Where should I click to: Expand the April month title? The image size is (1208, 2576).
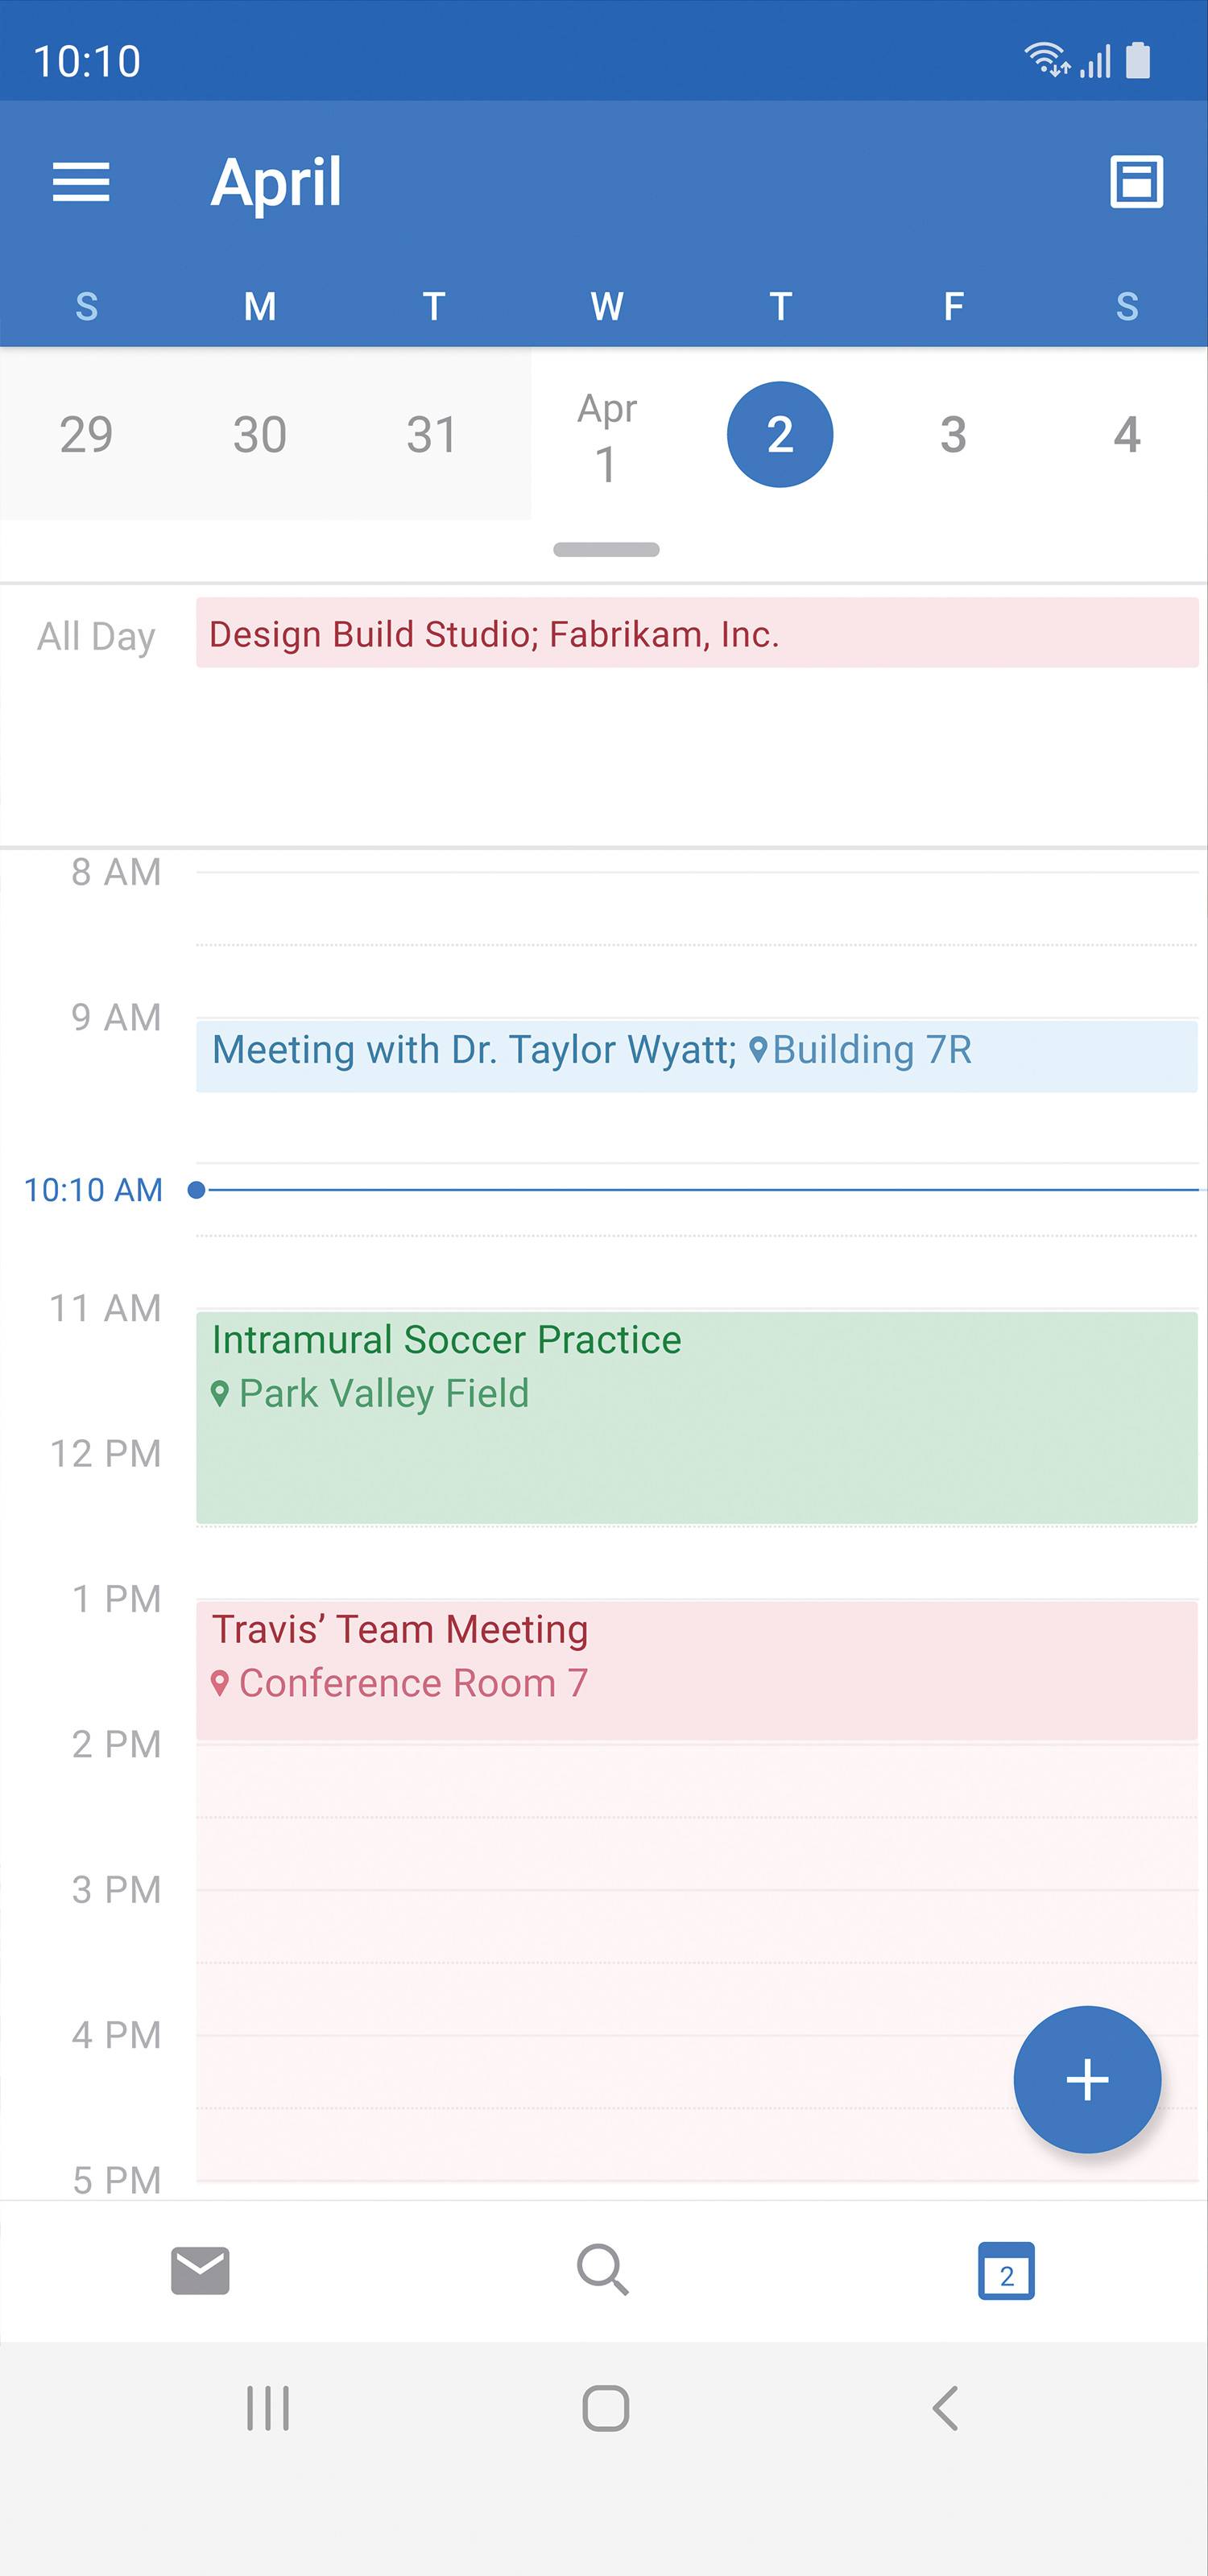(276, 182)
